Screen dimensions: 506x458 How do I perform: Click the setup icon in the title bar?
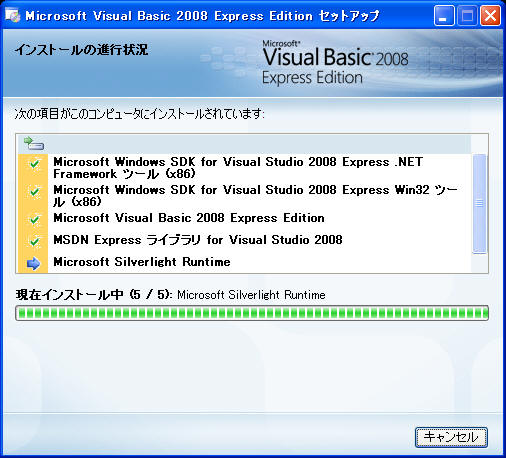[x=13, y=16]
